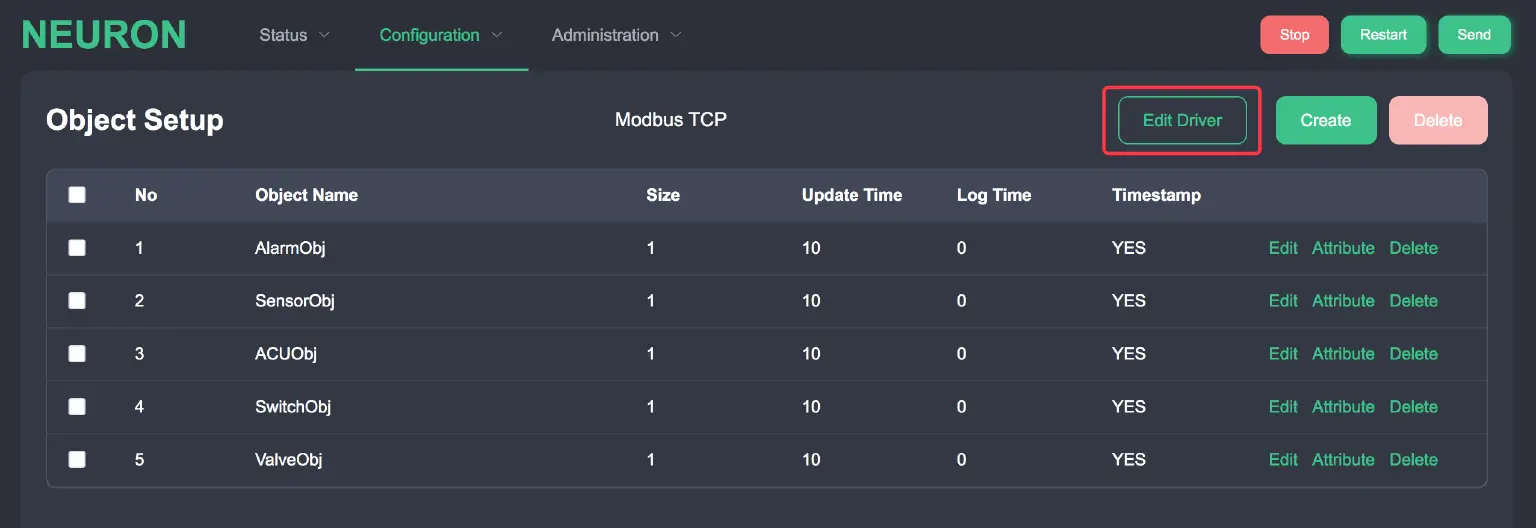Toggle the select-all header checkbox

[x=77, y=195]
